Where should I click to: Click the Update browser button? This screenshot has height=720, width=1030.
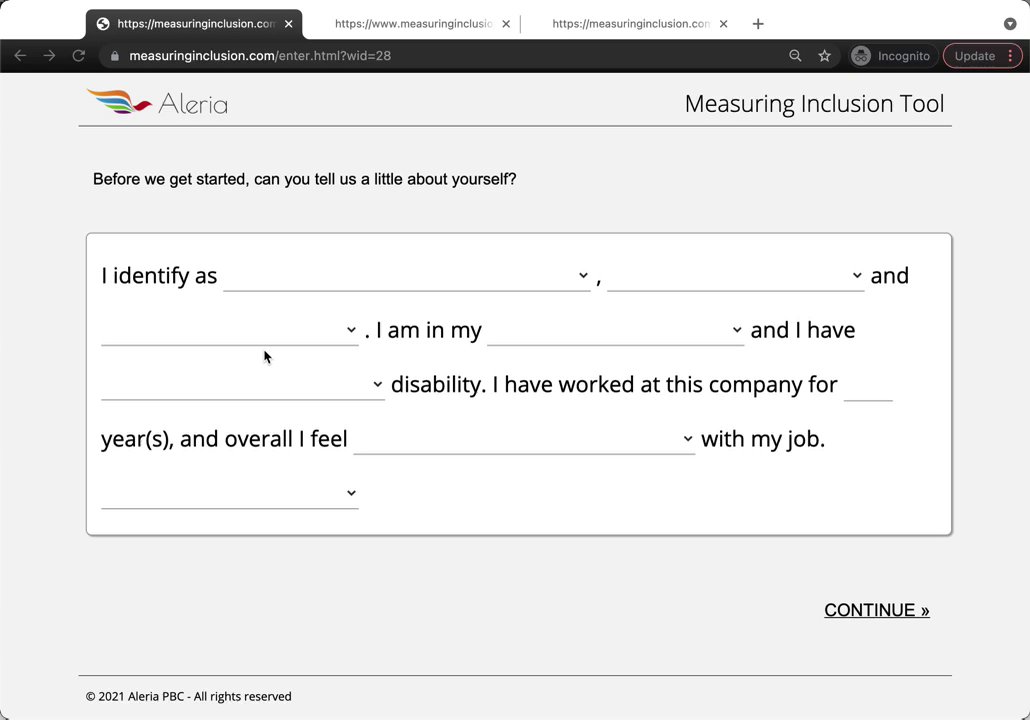tap(974, 56)
